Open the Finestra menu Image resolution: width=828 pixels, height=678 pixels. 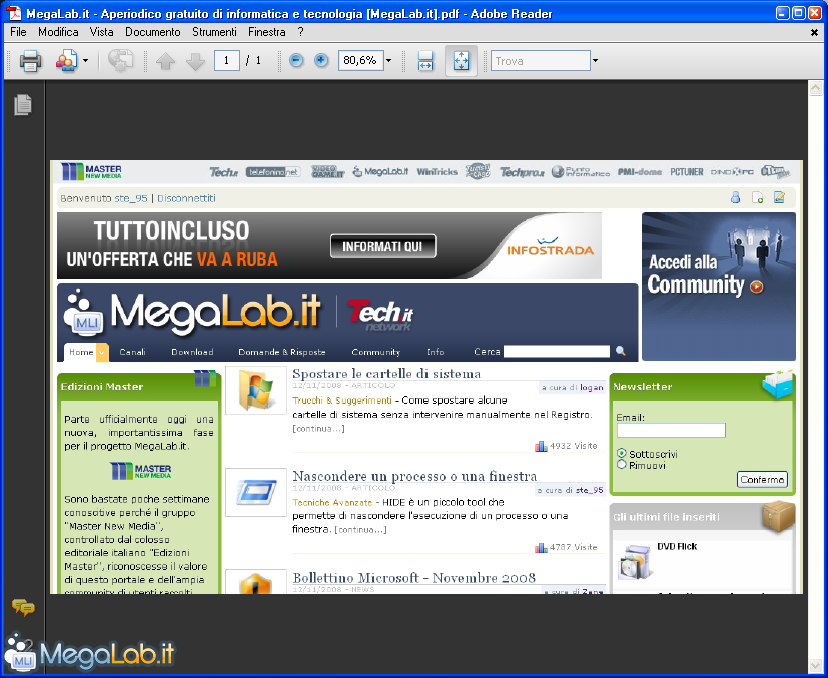[267, 32]
